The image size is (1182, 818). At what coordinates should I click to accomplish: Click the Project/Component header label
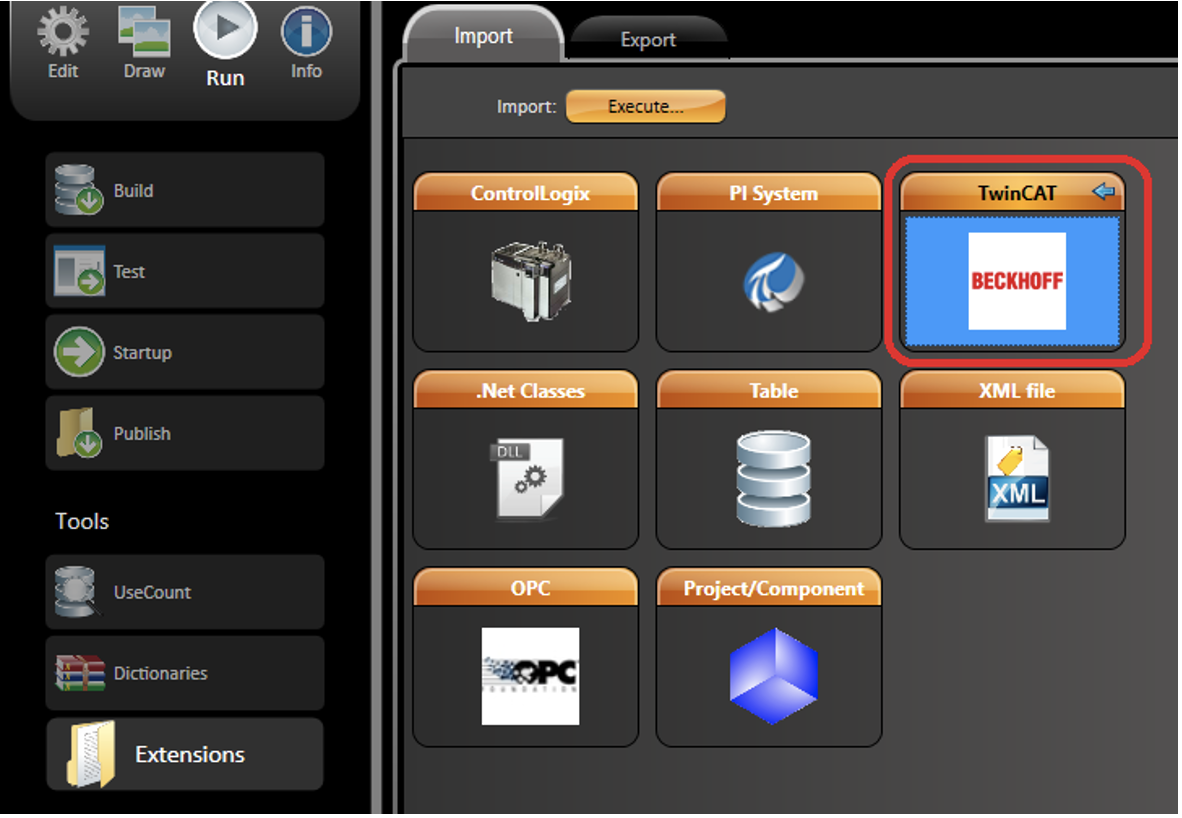coord(773,588)
